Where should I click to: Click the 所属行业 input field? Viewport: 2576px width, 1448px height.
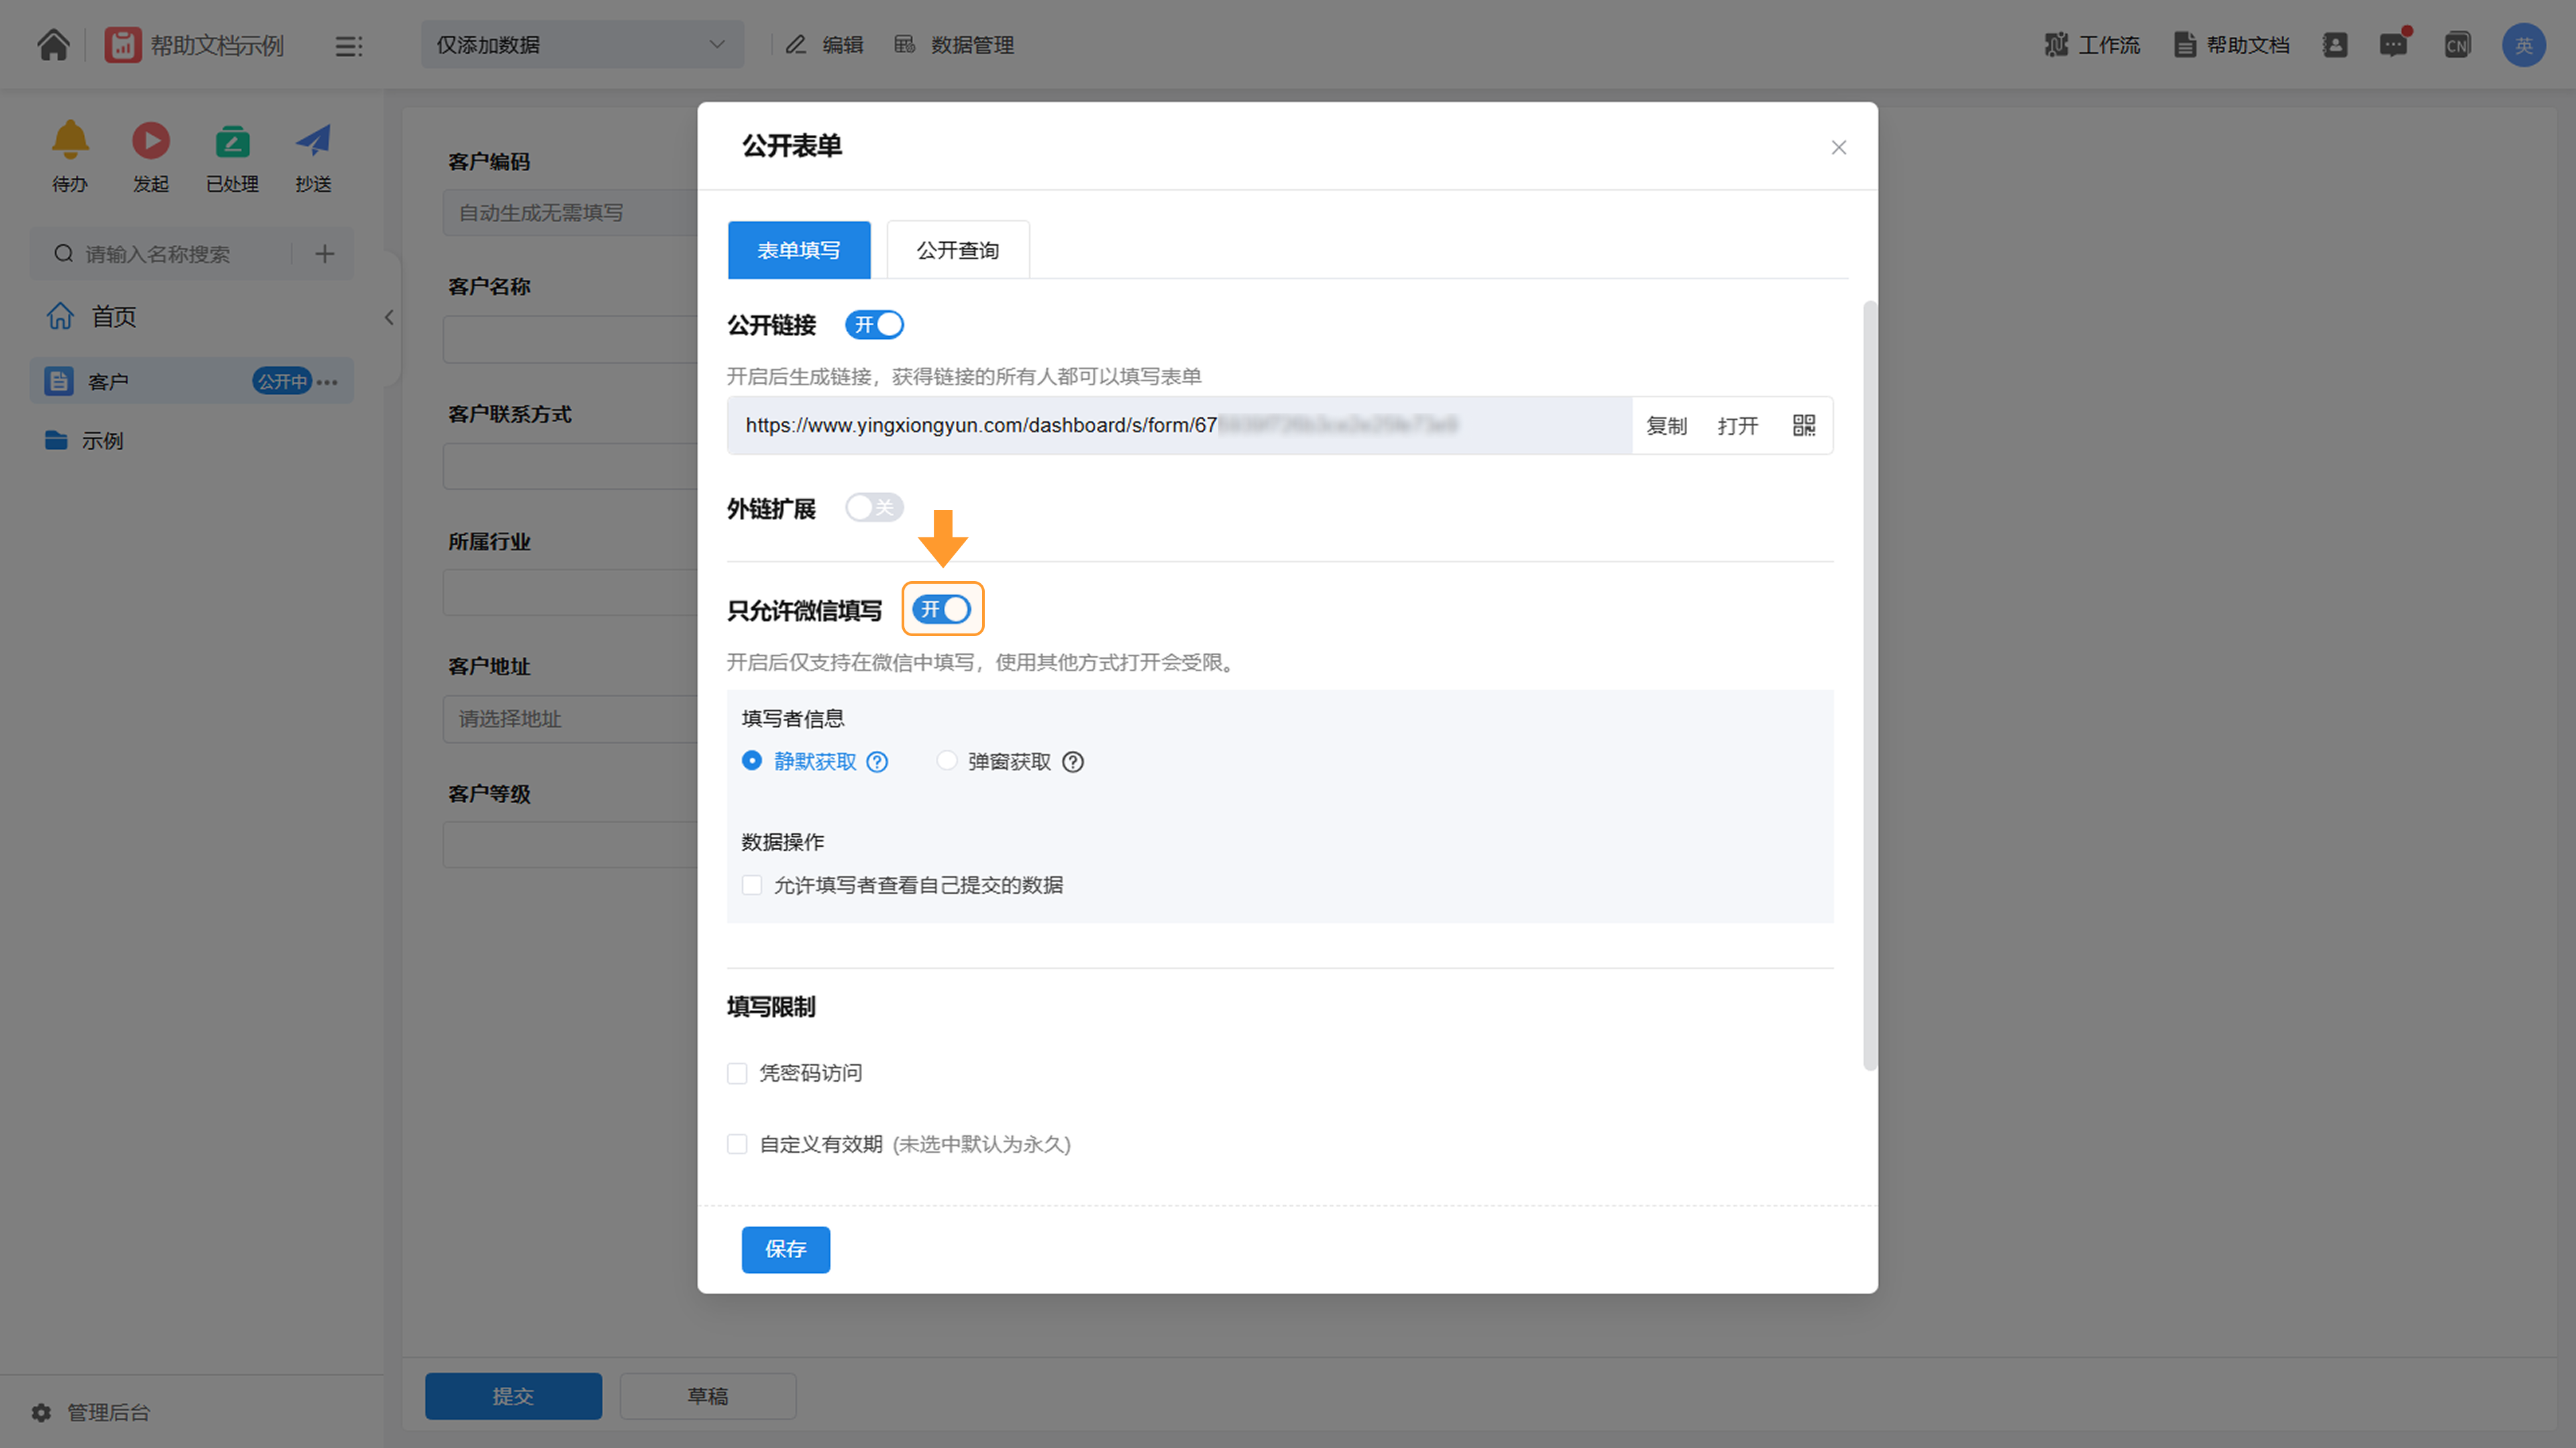(570, 592)
